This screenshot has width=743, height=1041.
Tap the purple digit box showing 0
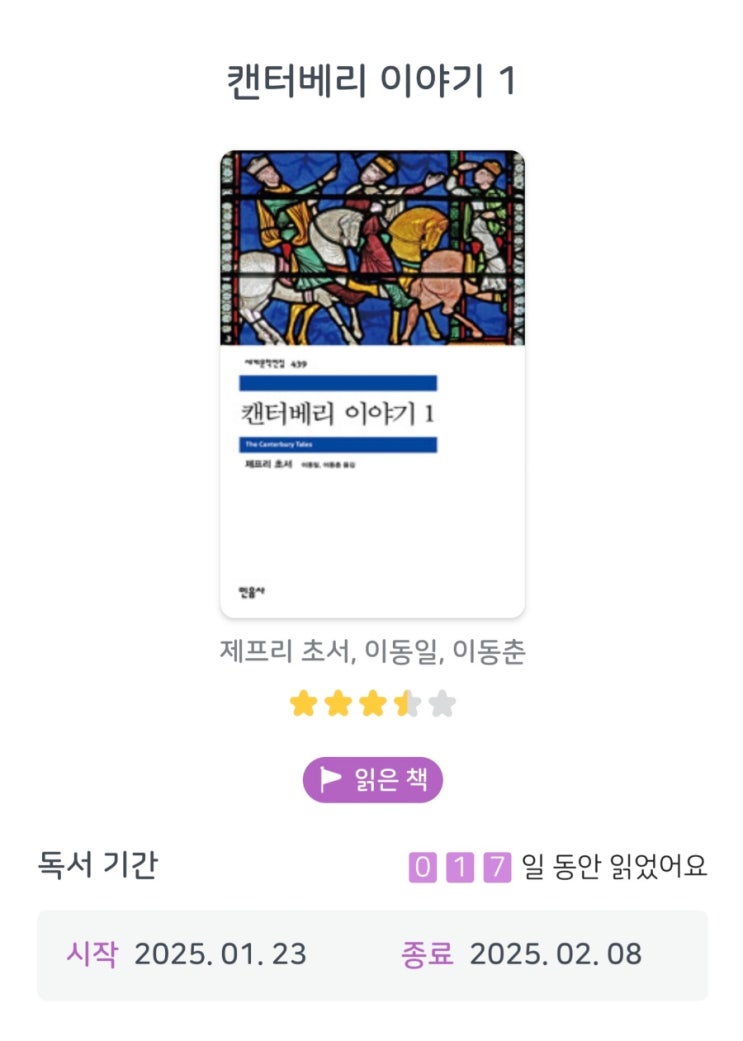pos(422,867)
